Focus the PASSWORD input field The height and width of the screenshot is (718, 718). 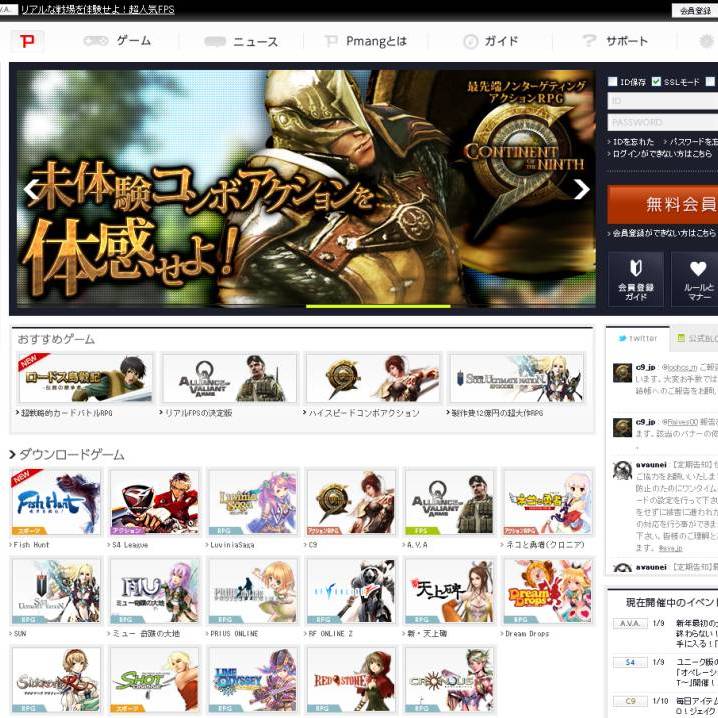coord(663,122)
